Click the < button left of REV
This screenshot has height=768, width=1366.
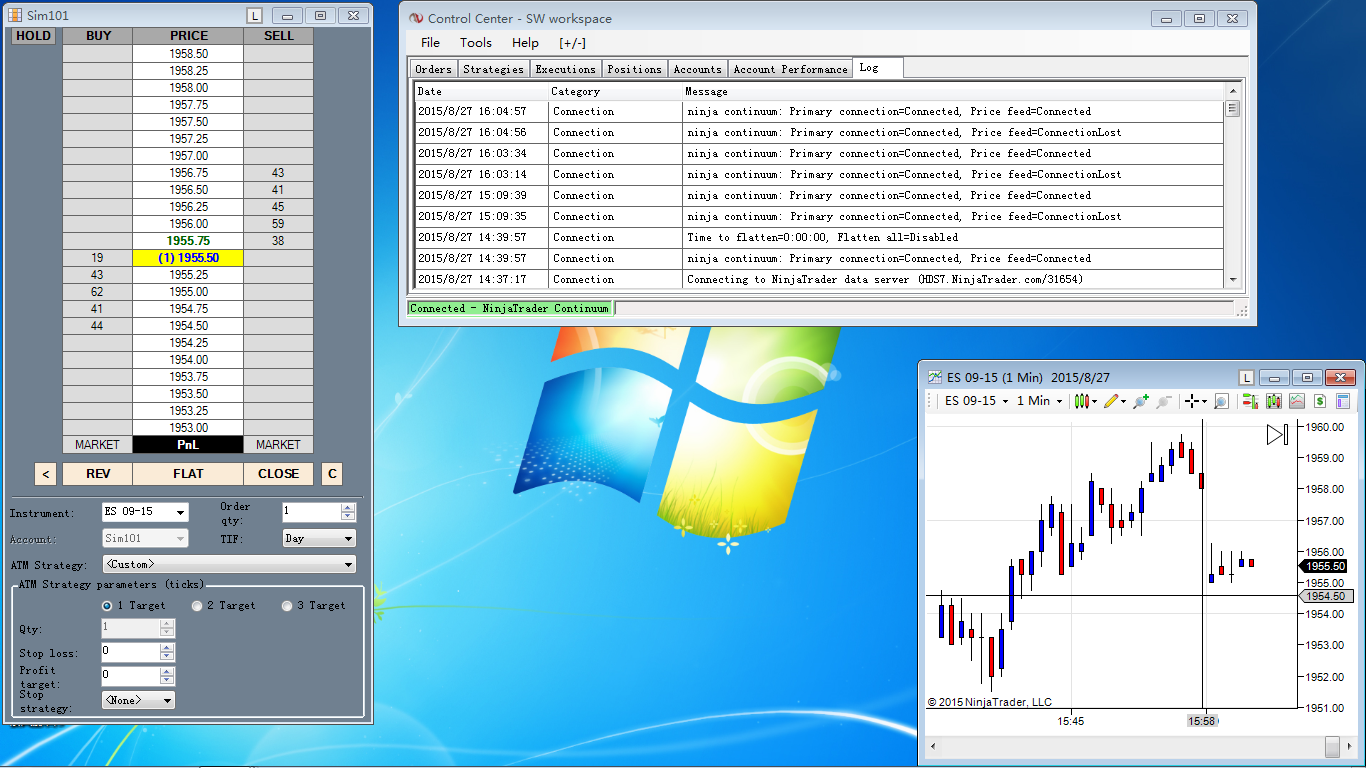point(45,474)
